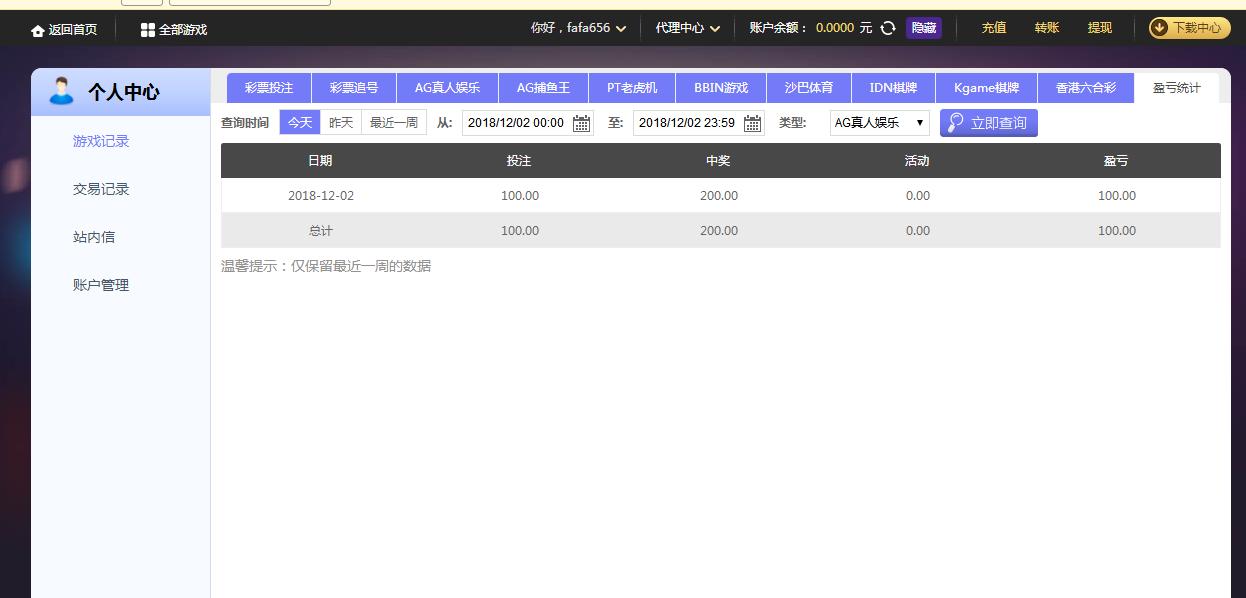Expand the 代理中心 dropdown menu
This screenshot has height=598, width=1246.
point(715,29)
